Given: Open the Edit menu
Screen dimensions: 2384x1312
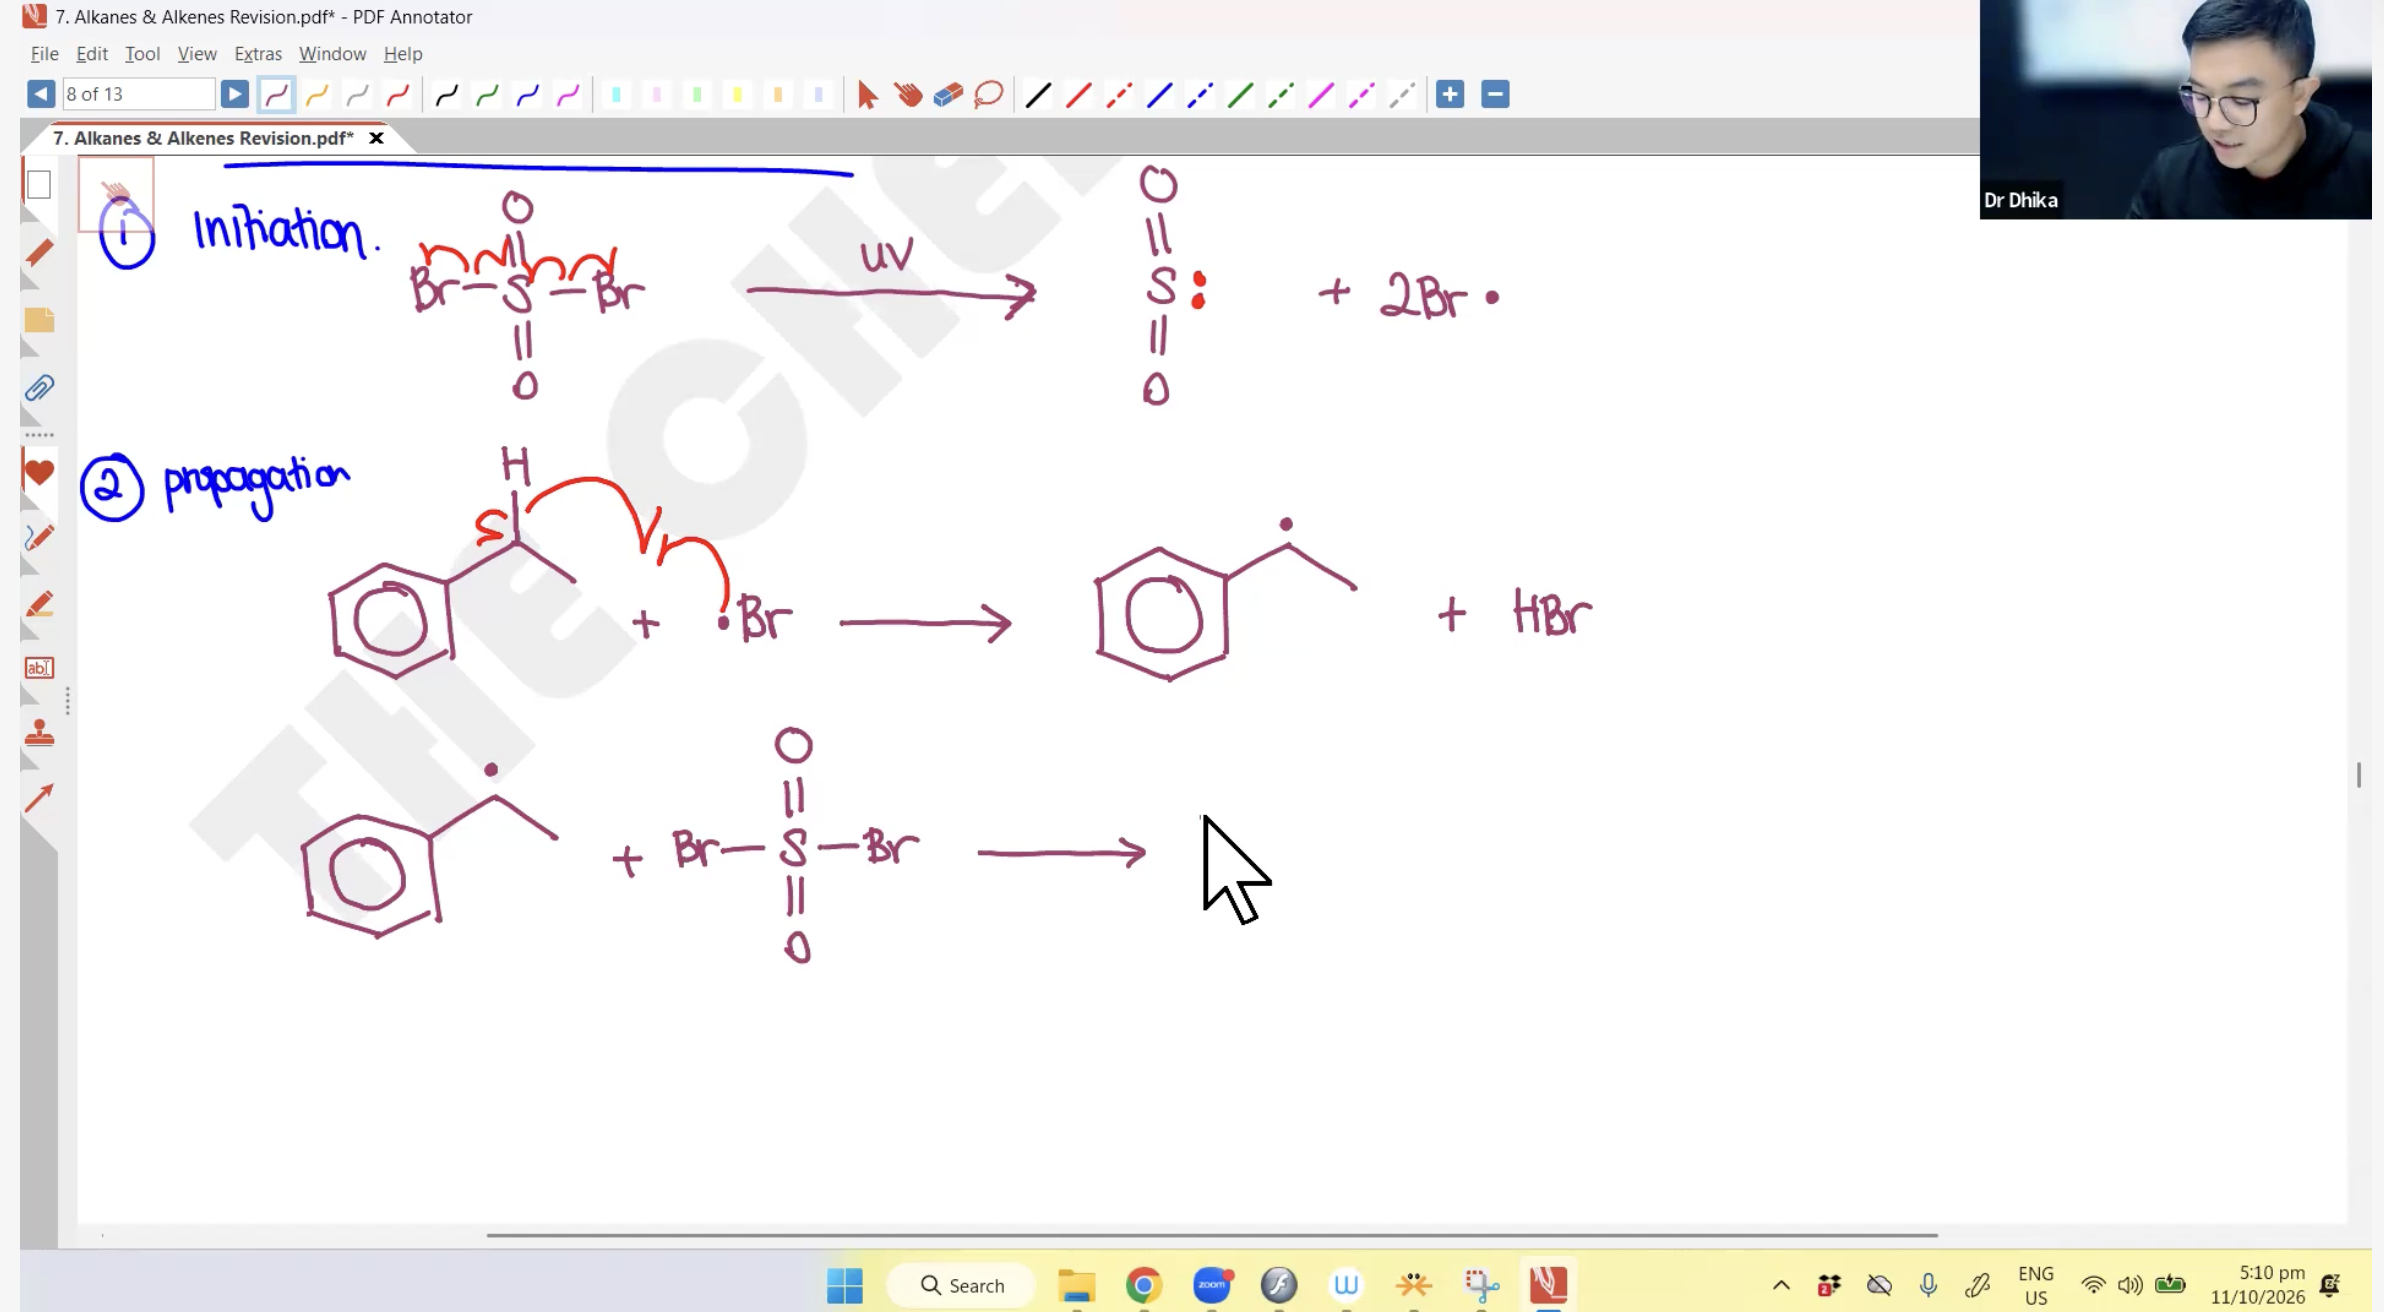Looking at the screenshot, I should (x=92, y=54).
